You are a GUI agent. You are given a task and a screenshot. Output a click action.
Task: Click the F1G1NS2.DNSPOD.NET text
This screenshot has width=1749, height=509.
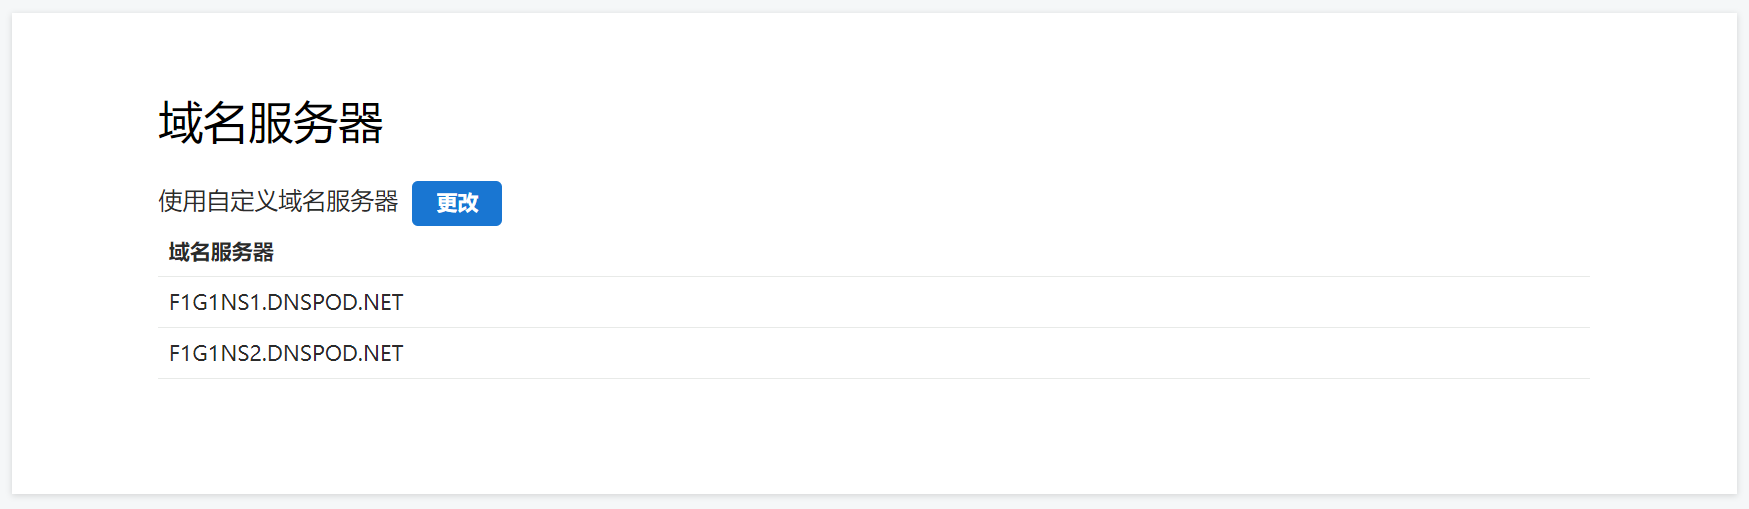coord(286,353)
